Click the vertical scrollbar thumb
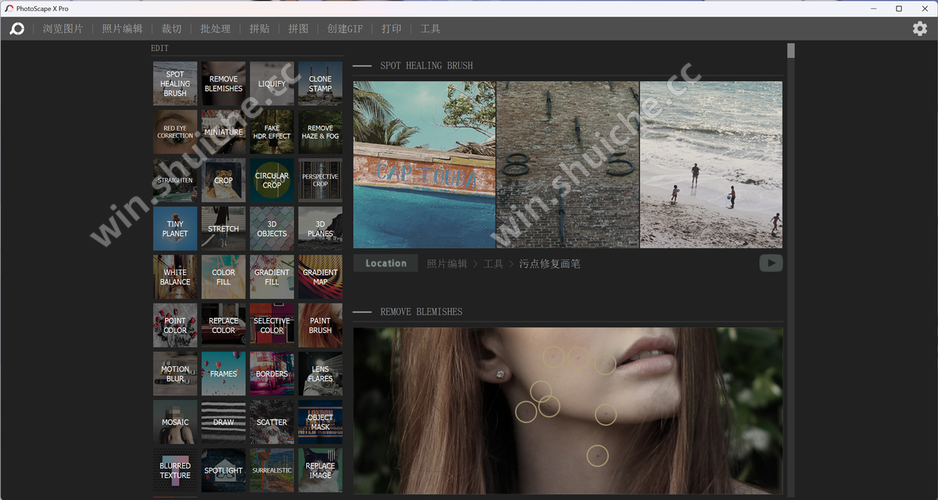938x500 pixels. click(x=791, y=51)
